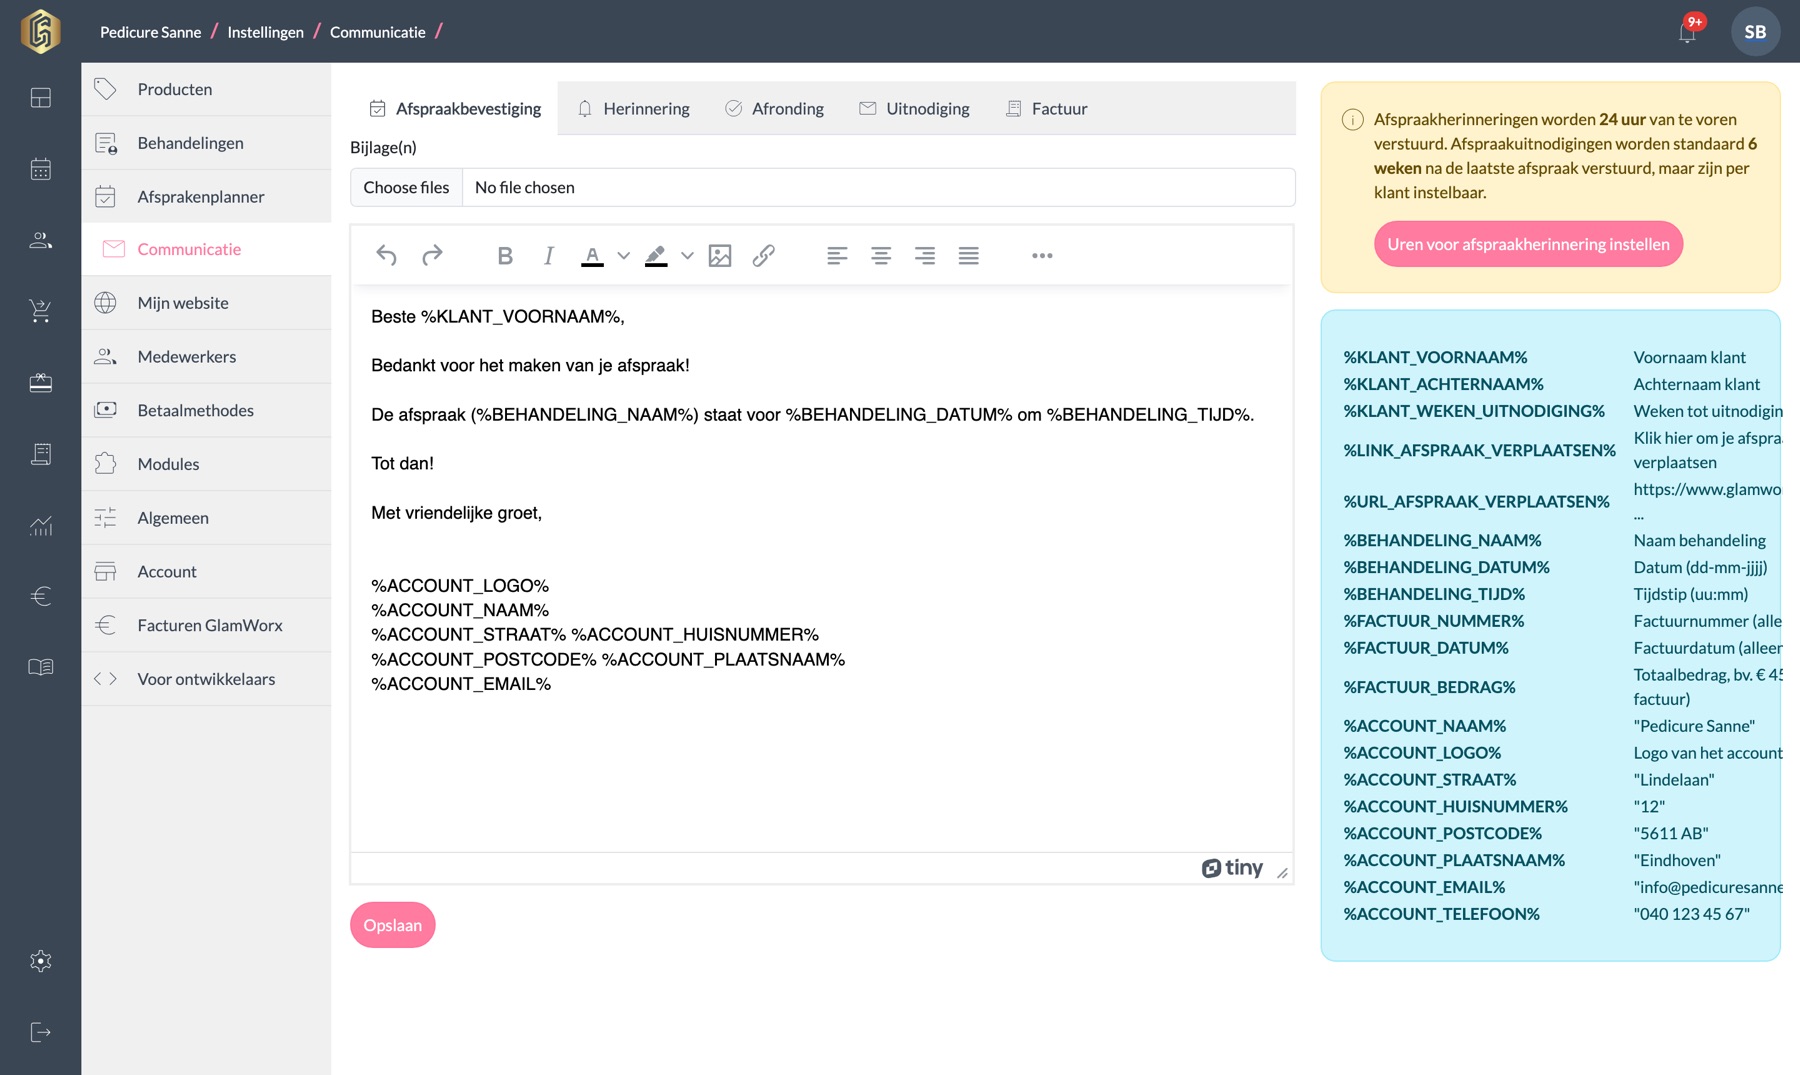Image resolution: width=1800 pixels, height=1075 pixels.
Task: Switch to the Afronding tab
Action: [774, 108]
